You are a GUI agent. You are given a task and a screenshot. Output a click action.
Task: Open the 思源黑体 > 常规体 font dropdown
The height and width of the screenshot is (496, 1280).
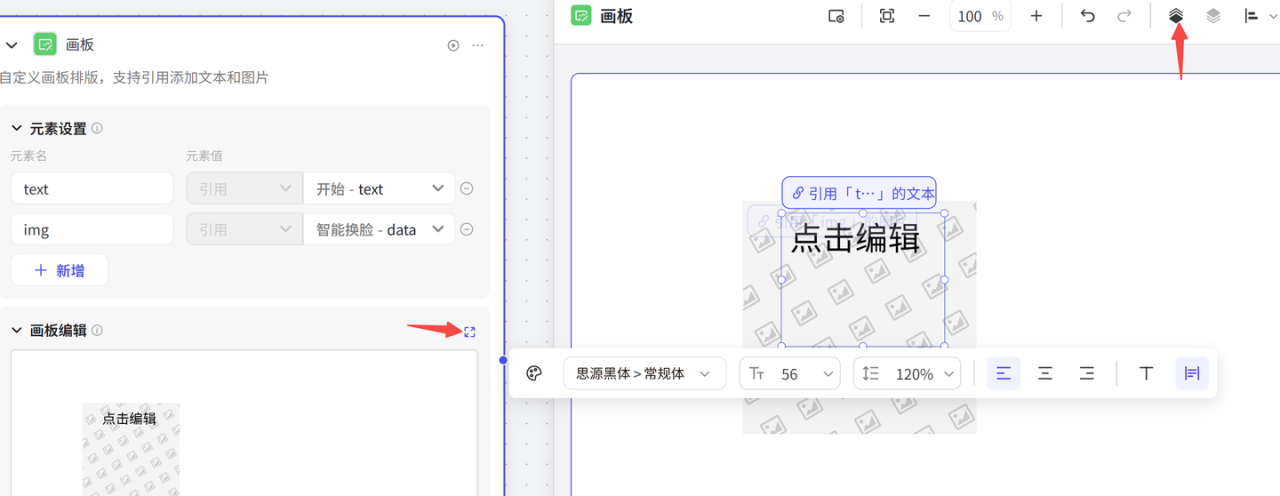pyautogui.click(x=645, y=373)
